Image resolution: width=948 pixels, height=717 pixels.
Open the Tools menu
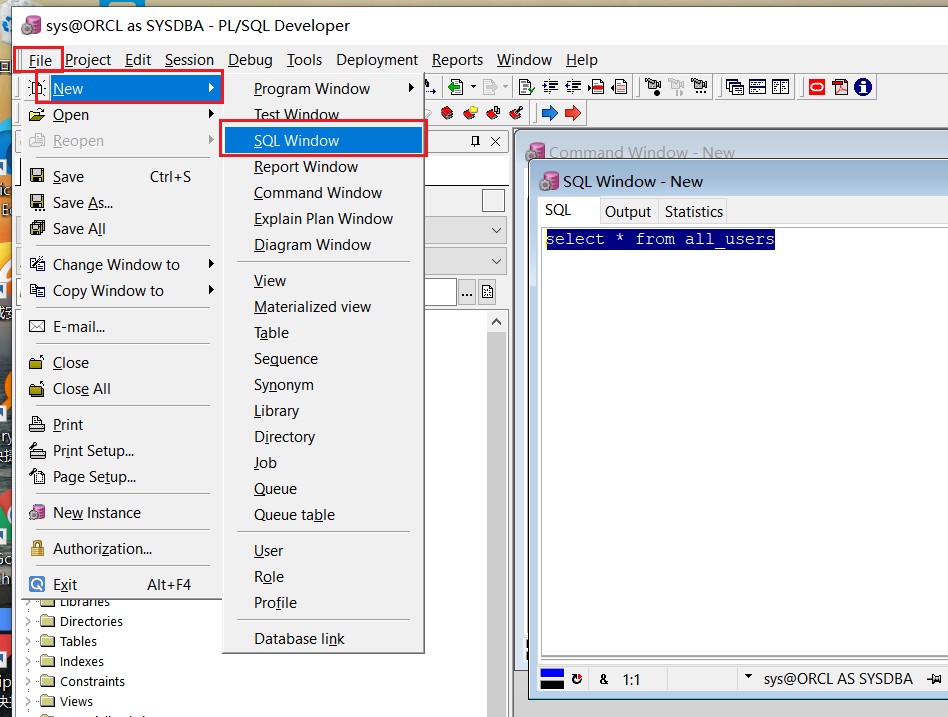click(x=304, y=60)
